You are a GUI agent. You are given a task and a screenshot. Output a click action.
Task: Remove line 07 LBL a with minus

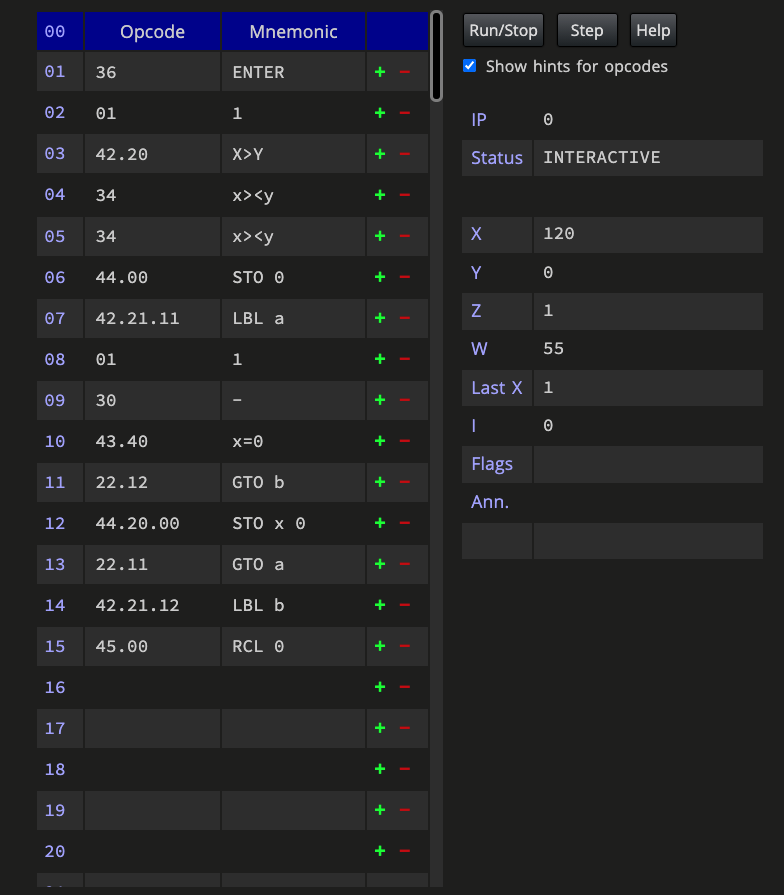405,318
